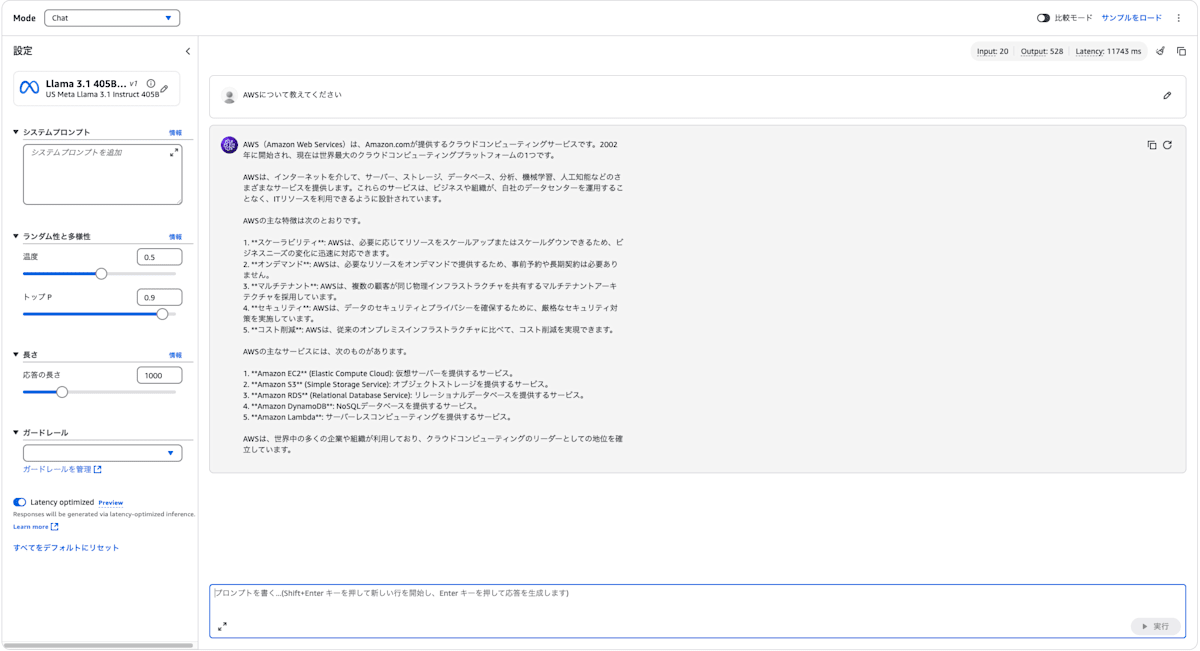Expand the system prompt box with its corner icon
Image resolution: width=1200 pixels, height=651 pixels.
(x=174, y=153)
